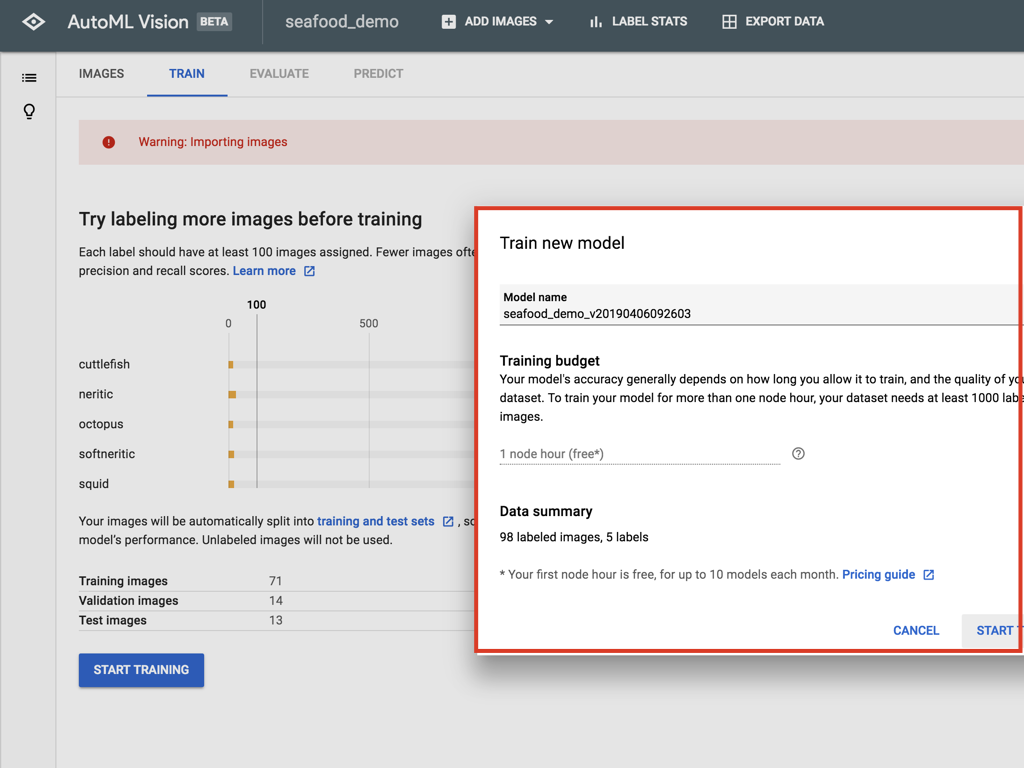
Task: Click the AutoML Vision logo icon
Action: (x=33, y=22)
